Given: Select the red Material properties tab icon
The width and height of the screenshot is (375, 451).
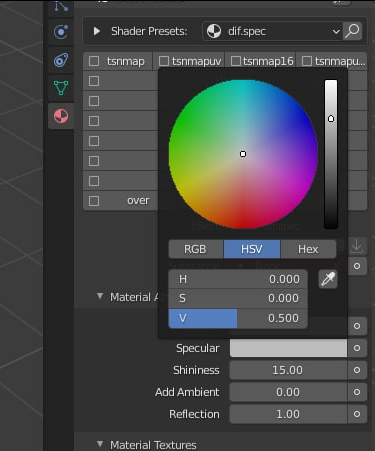Looking at the screenshot, I should pyautogui.click(x=61, y=116).
